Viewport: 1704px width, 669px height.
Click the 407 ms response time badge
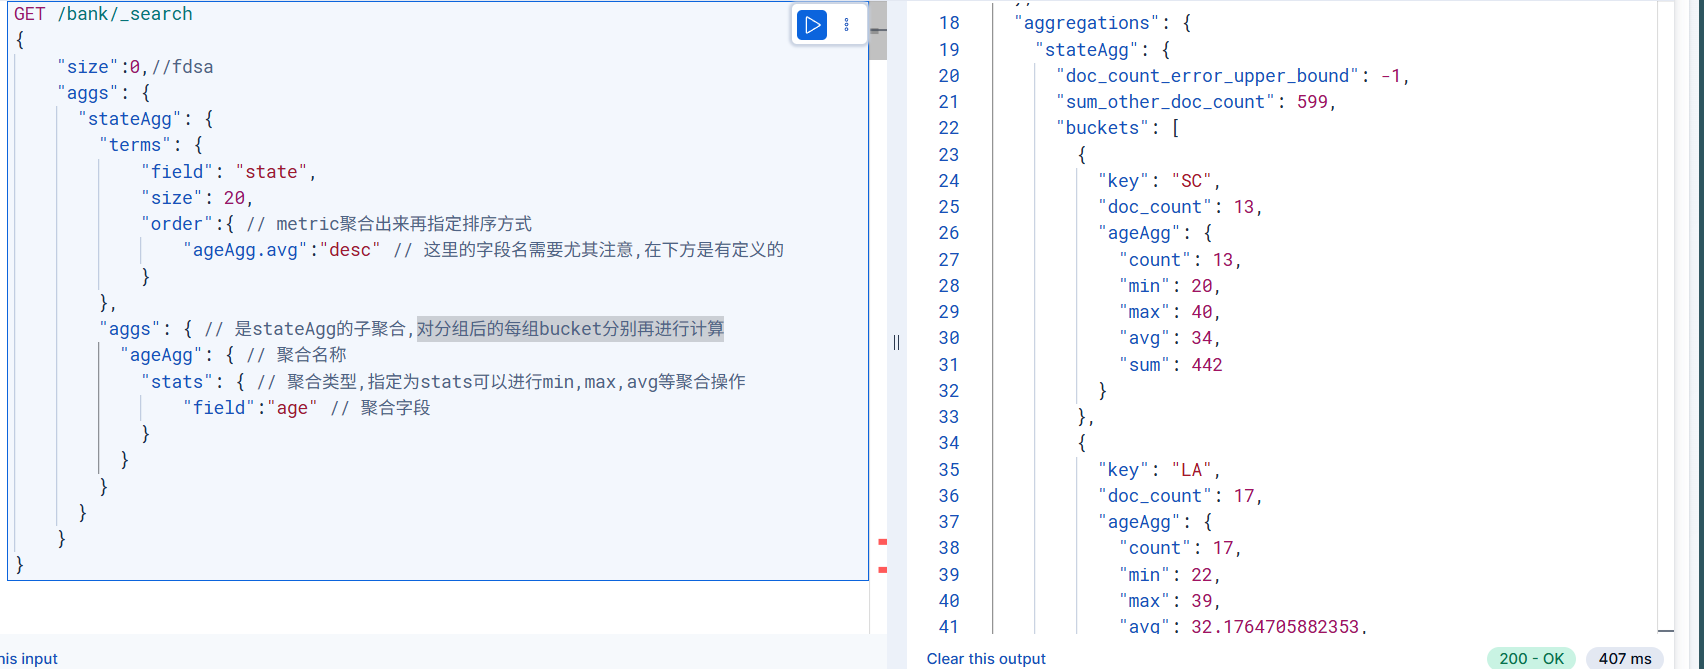click(1625, 658)
